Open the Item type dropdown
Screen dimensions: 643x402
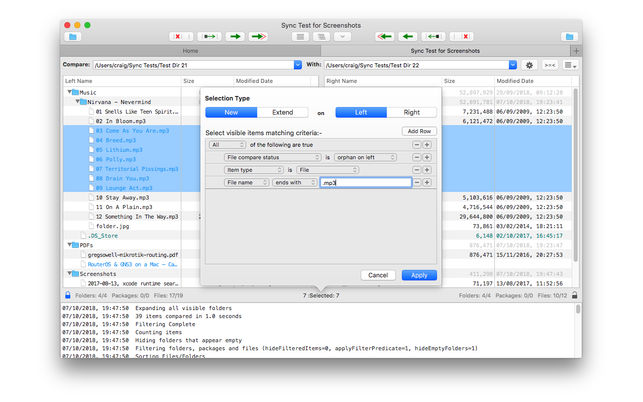[253, 170]
